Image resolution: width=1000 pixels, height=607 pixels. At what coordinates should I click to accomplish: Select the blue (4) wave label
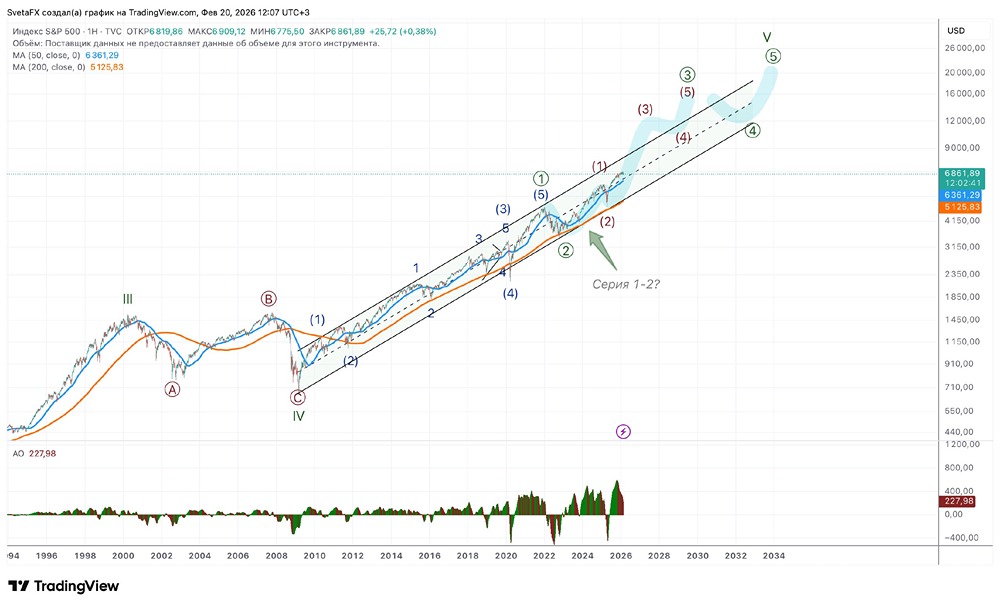[x=510, y=293]
